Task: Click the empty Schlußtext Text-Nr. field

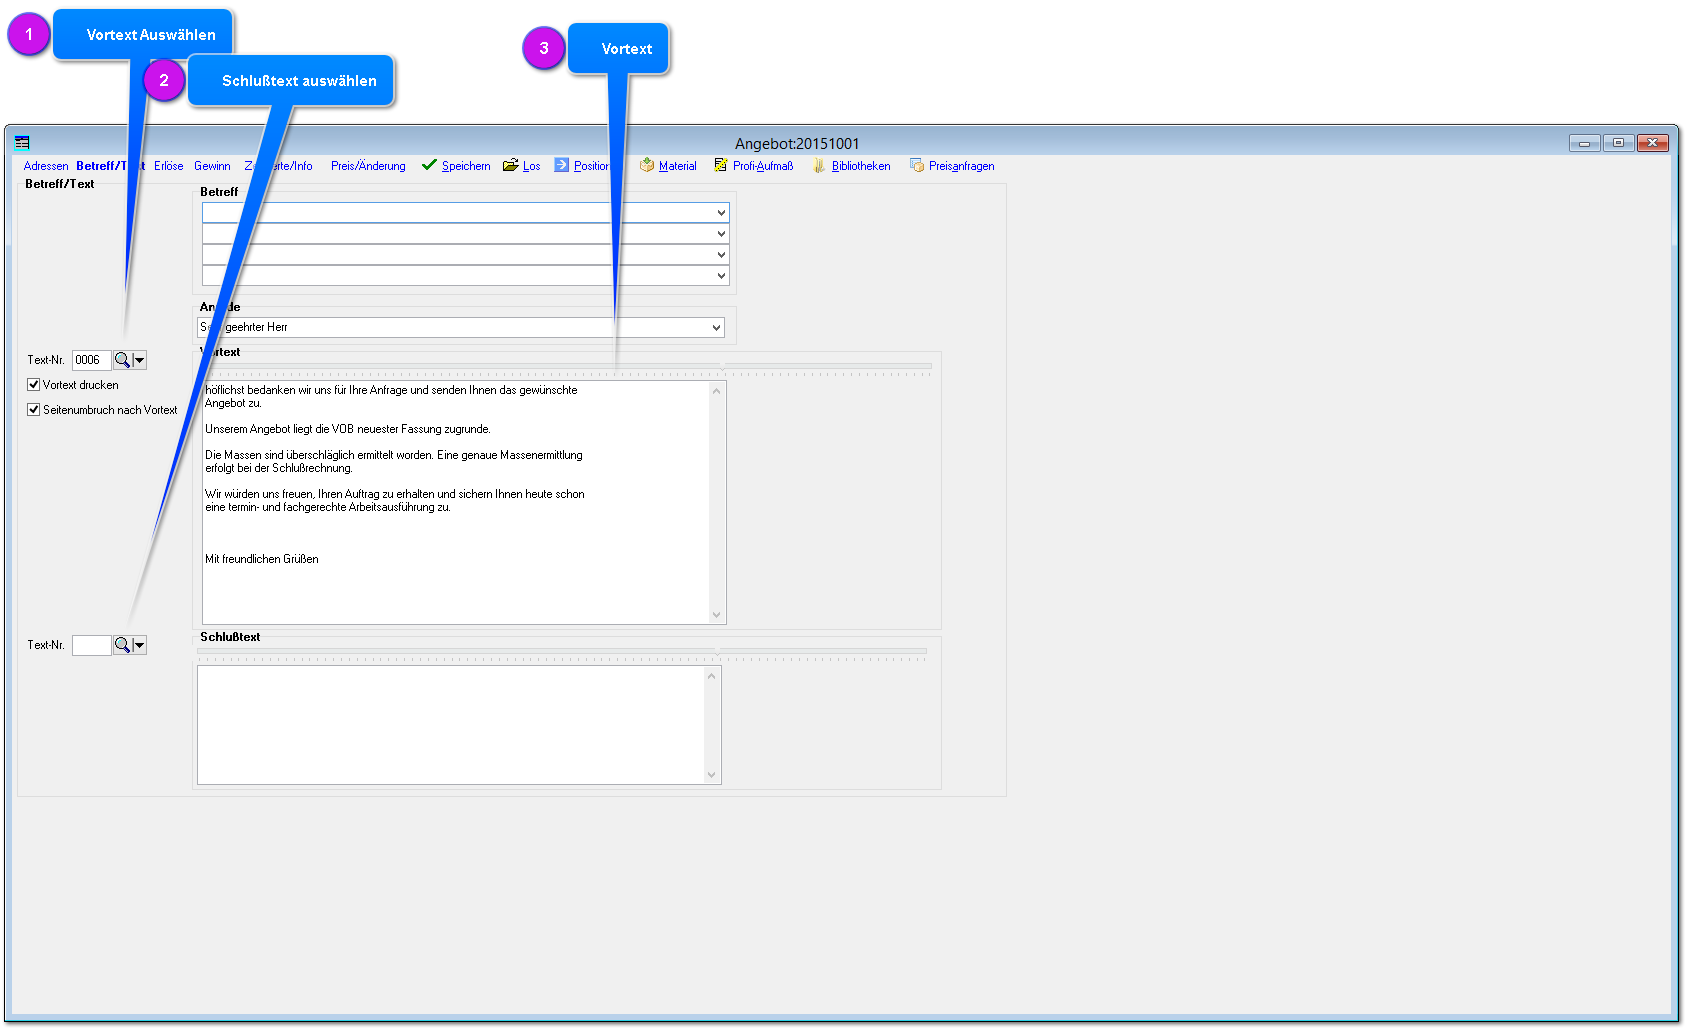Action: pyautogui.click(x=91, y=645)
